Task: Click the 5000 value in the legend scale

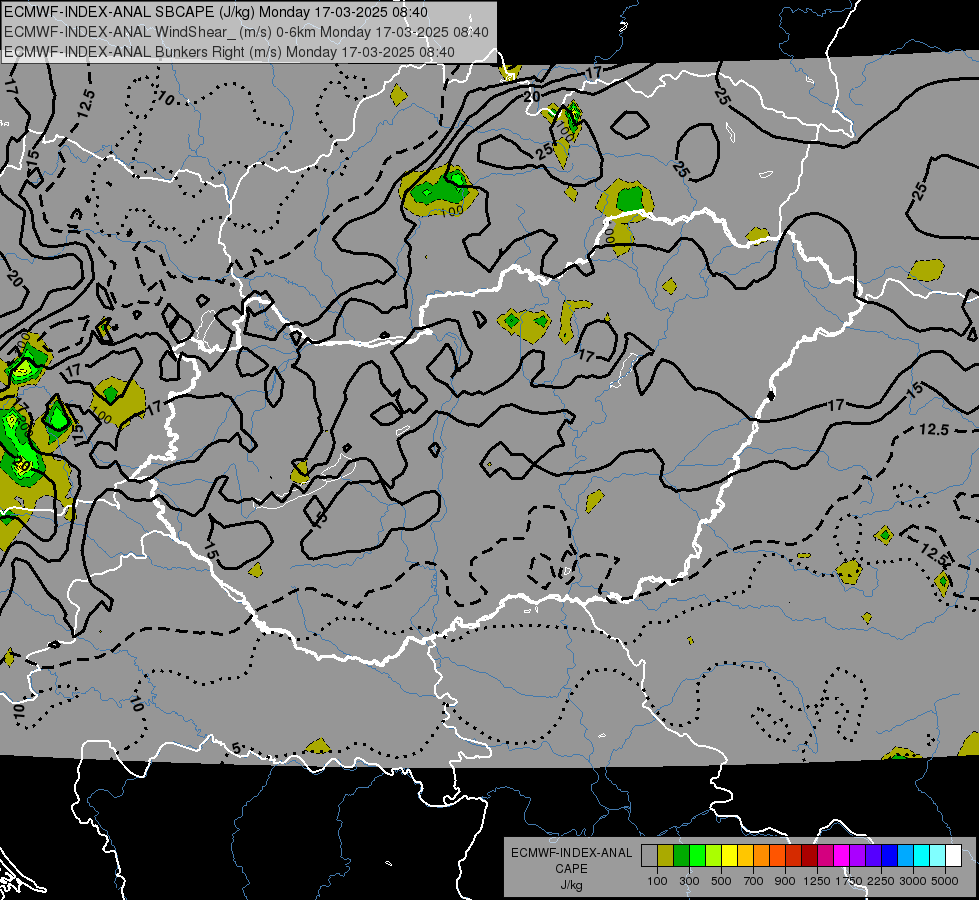Action: (945, 881)
